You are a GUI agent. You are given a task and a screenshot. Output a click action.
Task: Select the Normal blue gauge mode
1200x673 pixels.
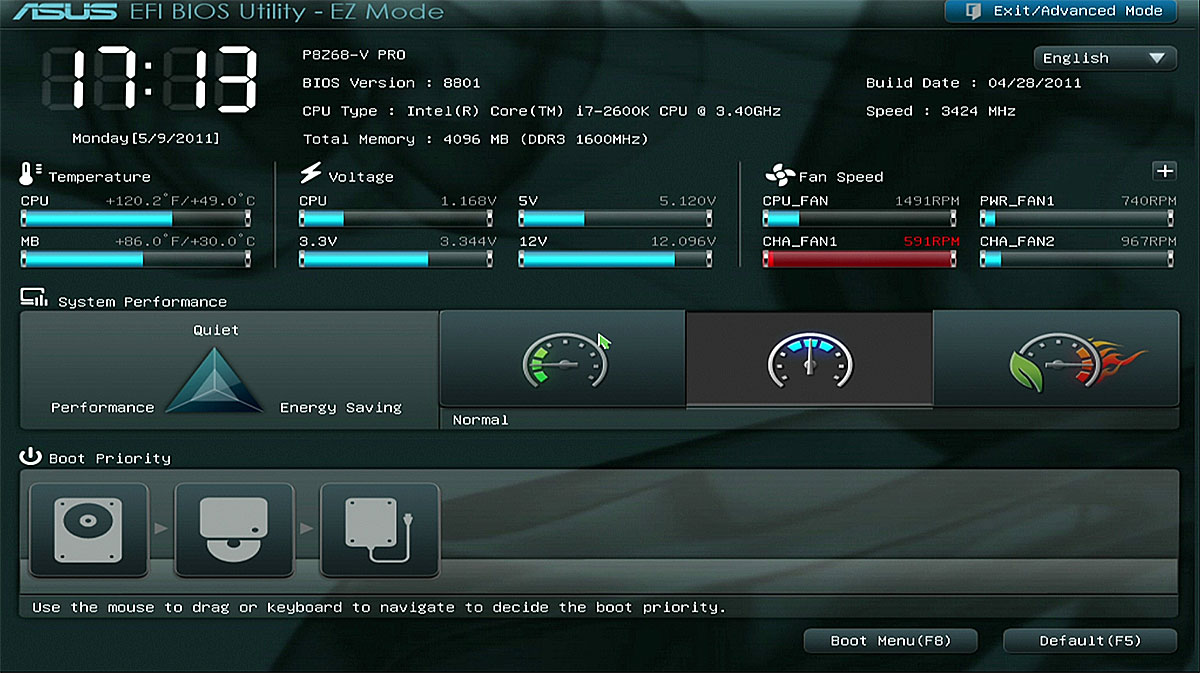click(809, 359)
